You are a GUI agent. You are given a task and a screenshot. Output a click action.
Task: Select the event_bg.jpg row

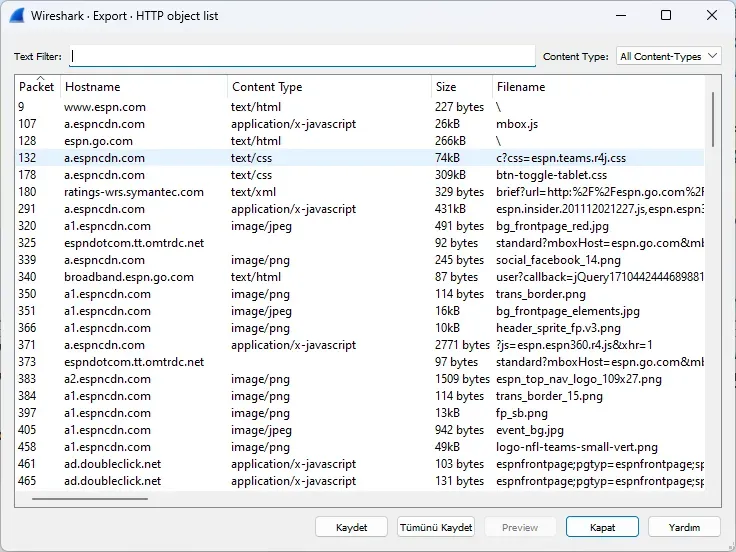360,429
